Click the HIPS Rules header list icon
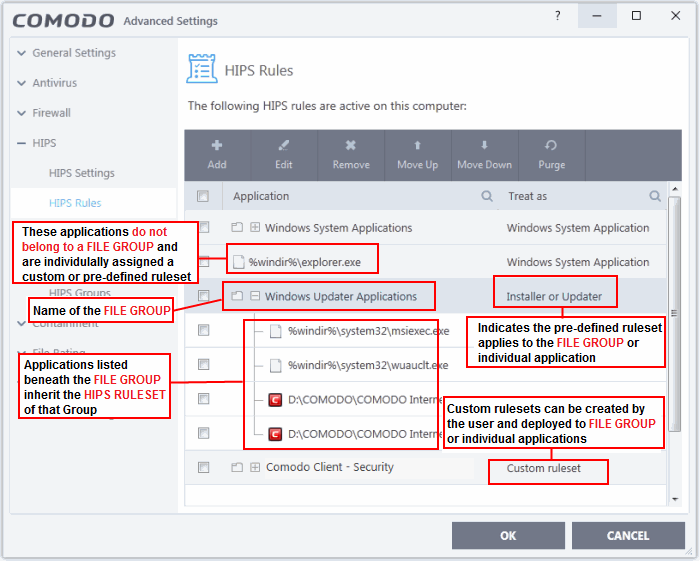The image size is (700, 561). [202, 69]
